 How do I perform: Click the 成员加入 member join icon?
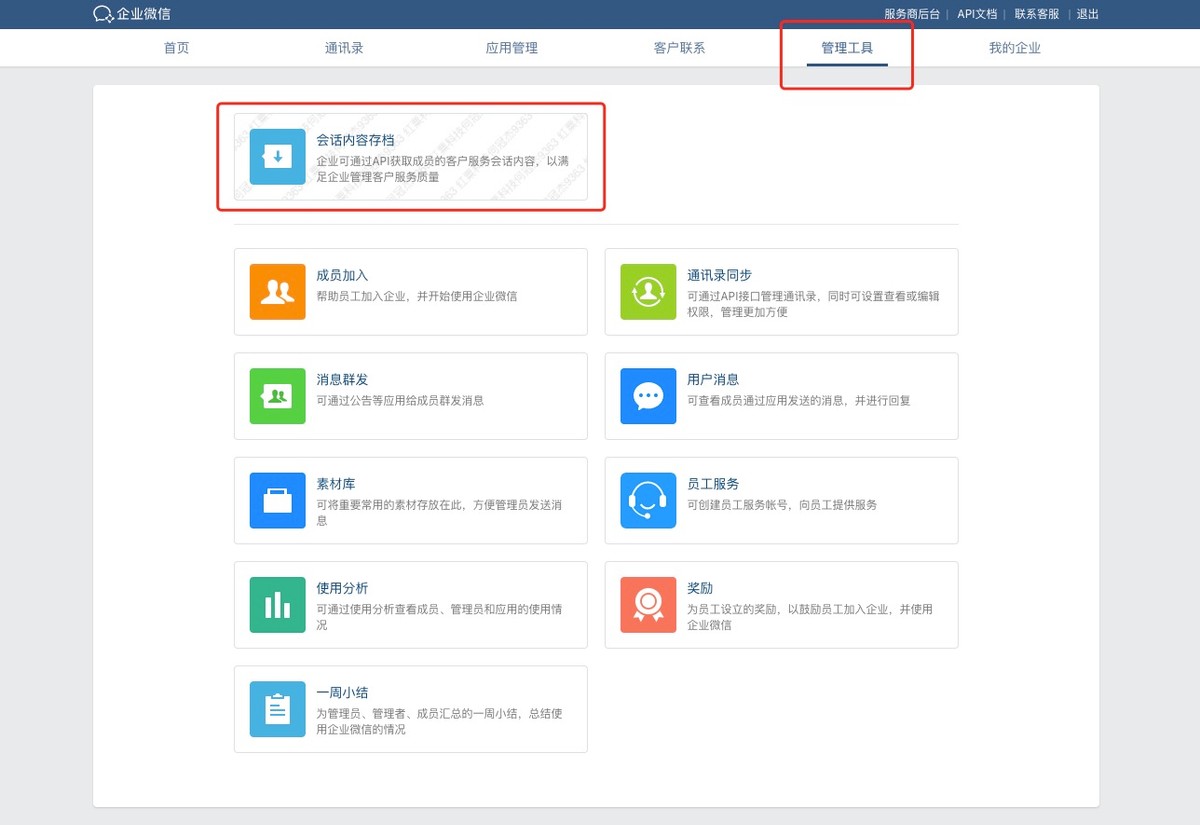tap(276, 291)
